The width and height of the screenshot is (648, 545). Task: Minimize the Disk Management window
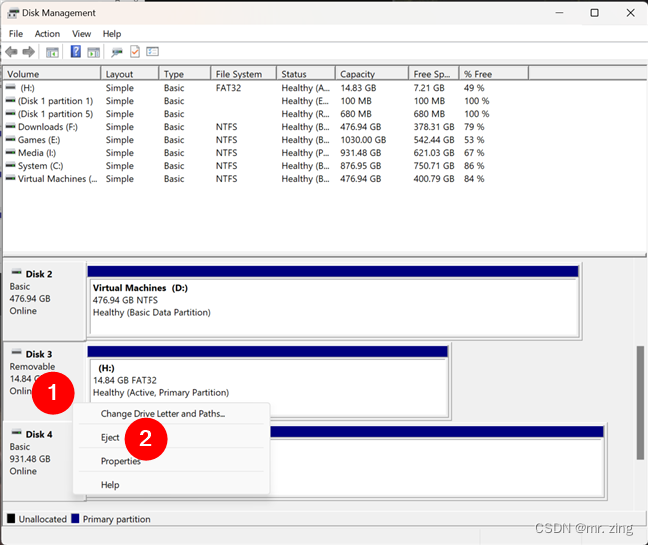pyautogui.click(x=559, y=13)
